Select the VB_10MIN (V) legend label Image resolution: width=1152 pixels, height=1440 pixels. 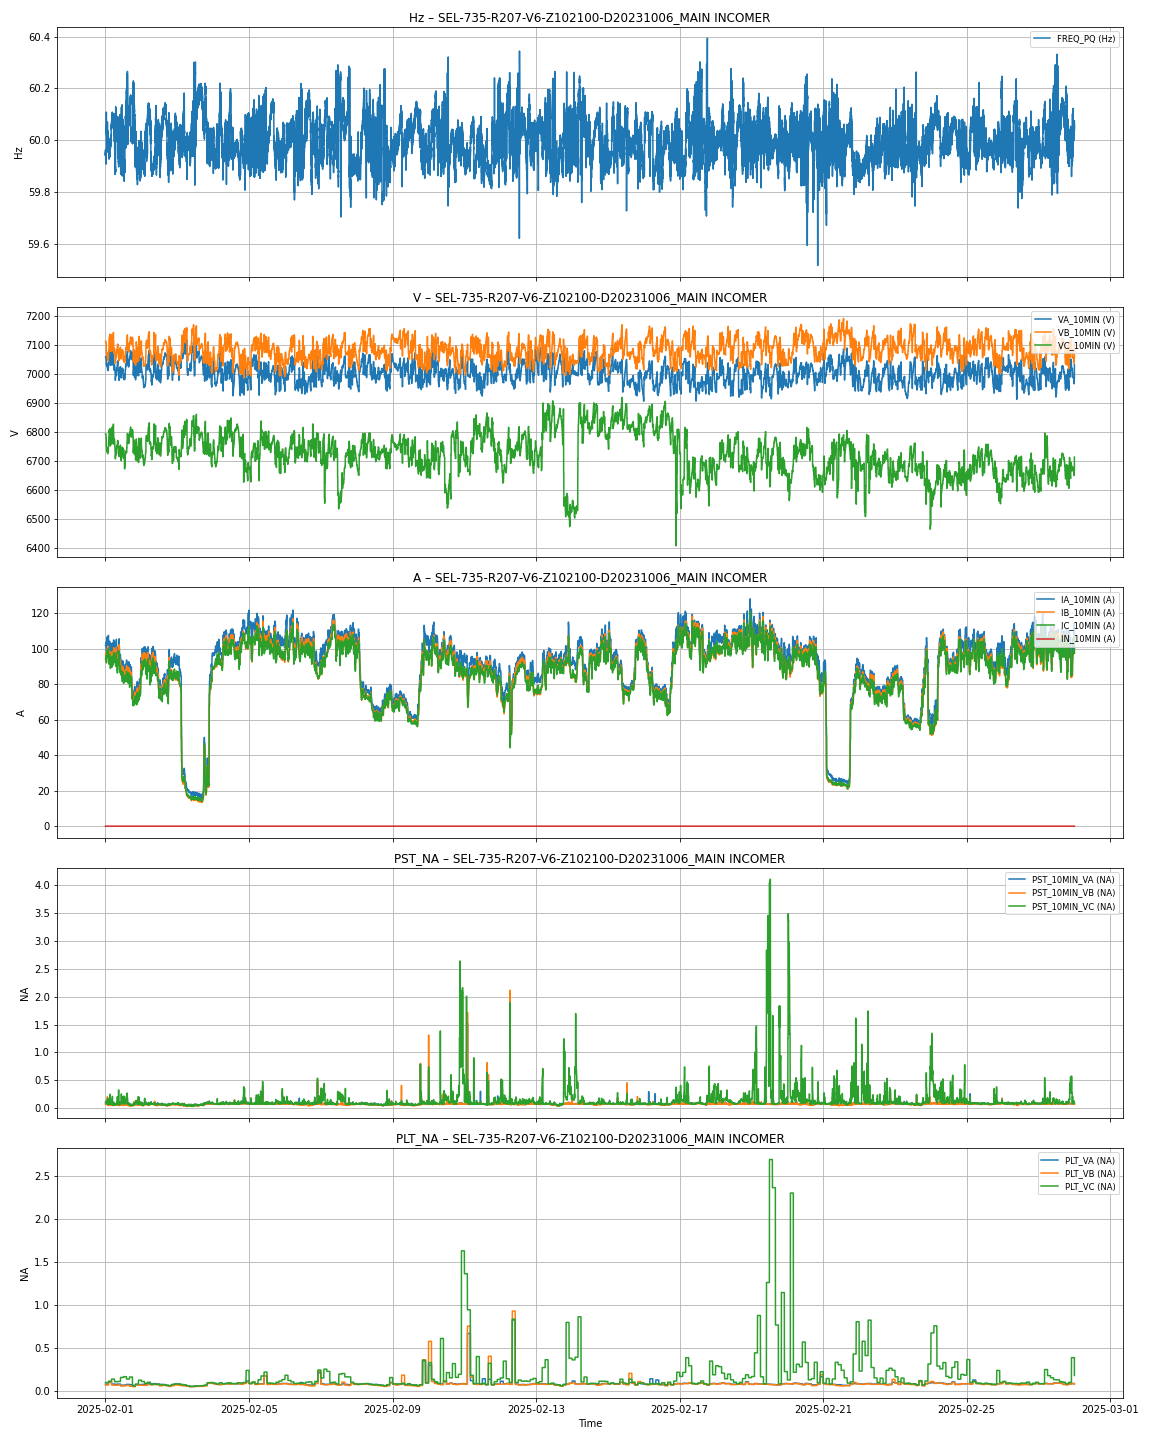(x=1085, y=333)
